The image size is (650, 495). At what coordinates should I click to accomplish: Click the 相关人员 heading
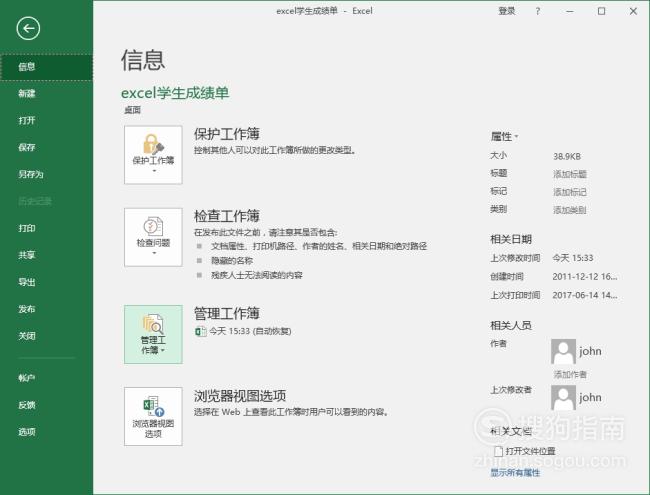(511, 325)
